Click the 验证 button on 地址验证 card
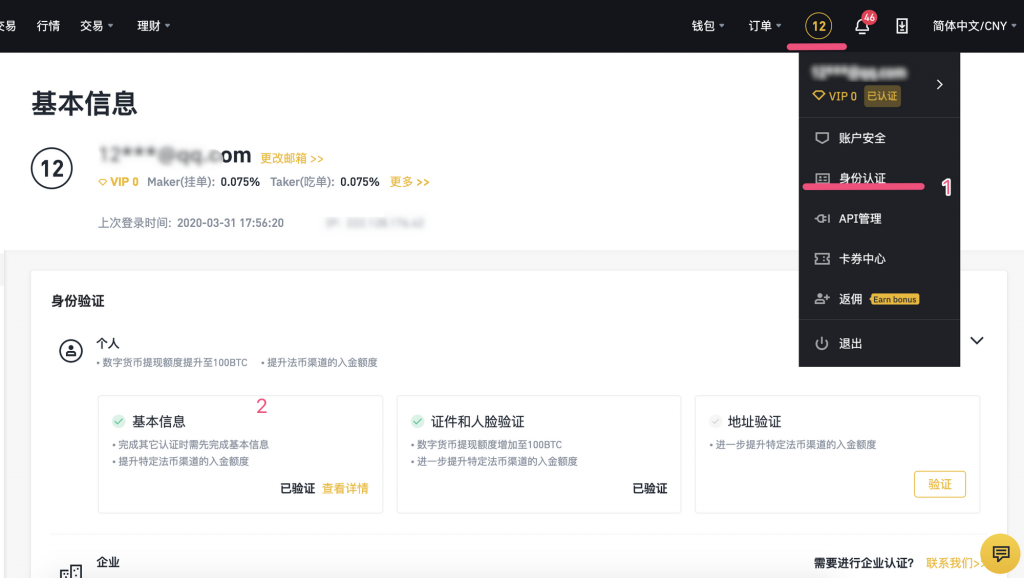This screenshot has width=1024, height=578. tap(939, 484)
